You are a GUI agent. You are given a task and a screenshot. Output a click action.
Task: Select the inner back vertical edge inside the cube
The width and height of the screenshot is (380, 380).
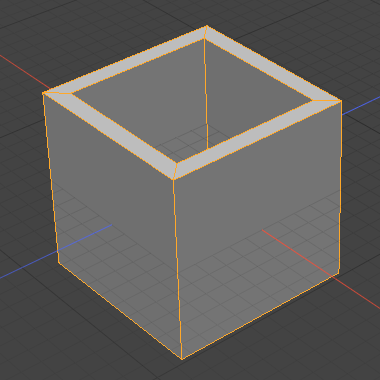coord(206,94)
